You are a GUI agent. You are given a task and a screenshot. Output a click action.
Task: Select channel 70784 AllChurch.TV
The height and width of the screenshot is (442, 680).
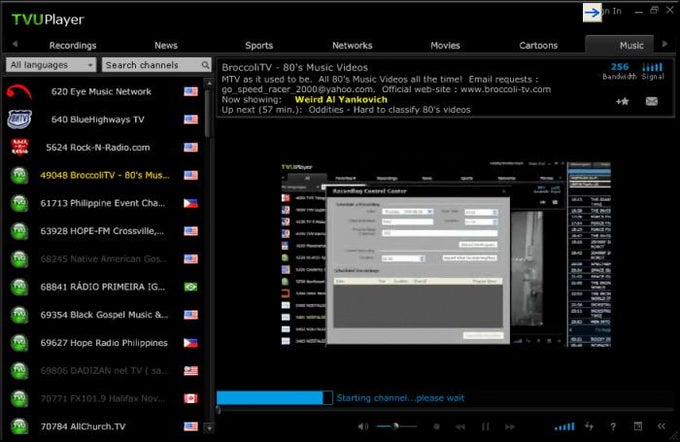tap(102, 426)
